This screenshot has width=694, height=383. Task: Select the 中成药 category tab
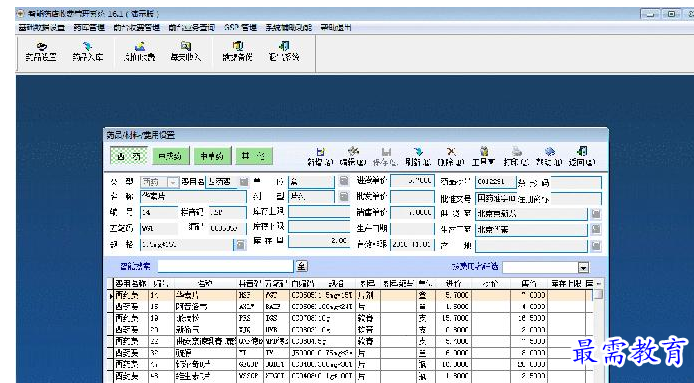coord(171,156)
